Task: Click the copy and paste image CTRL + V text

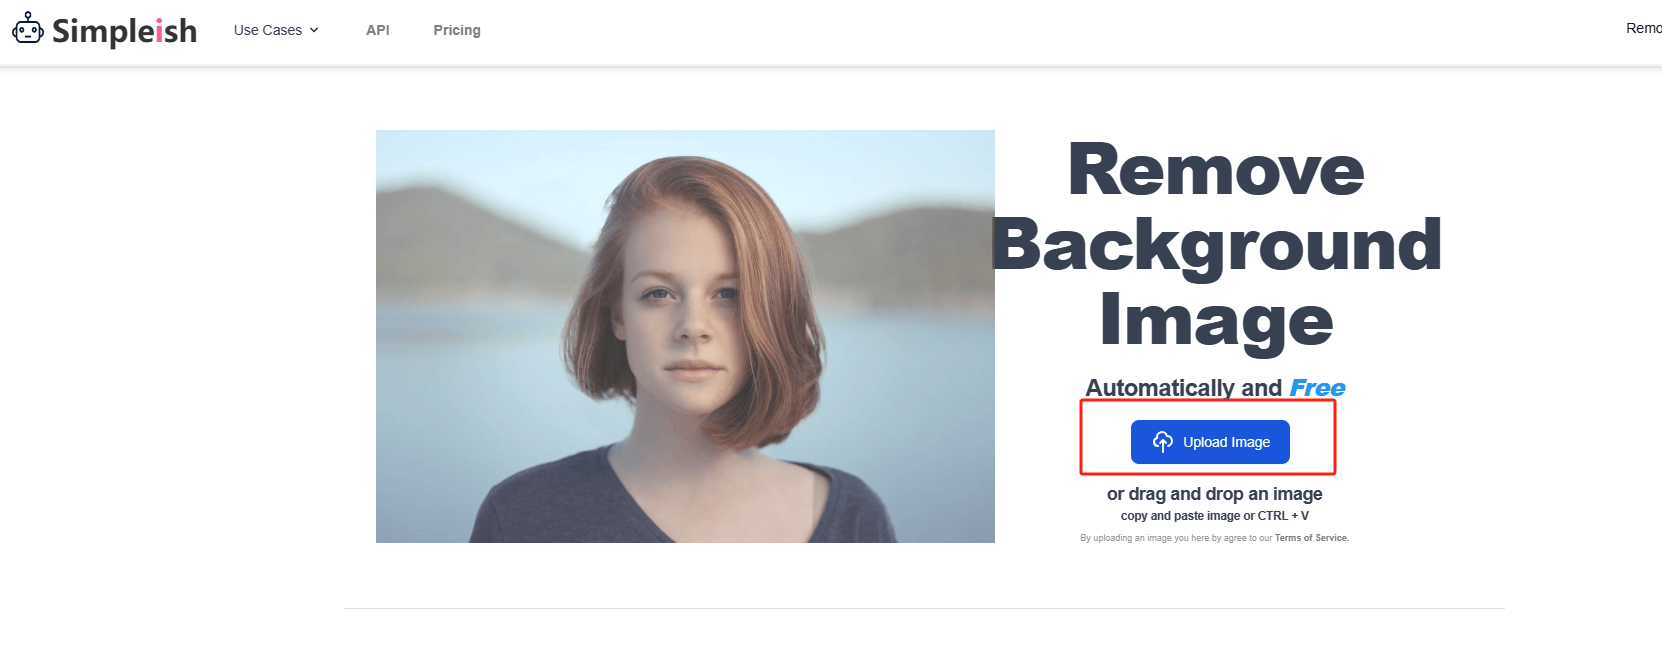Action: 1215,516
